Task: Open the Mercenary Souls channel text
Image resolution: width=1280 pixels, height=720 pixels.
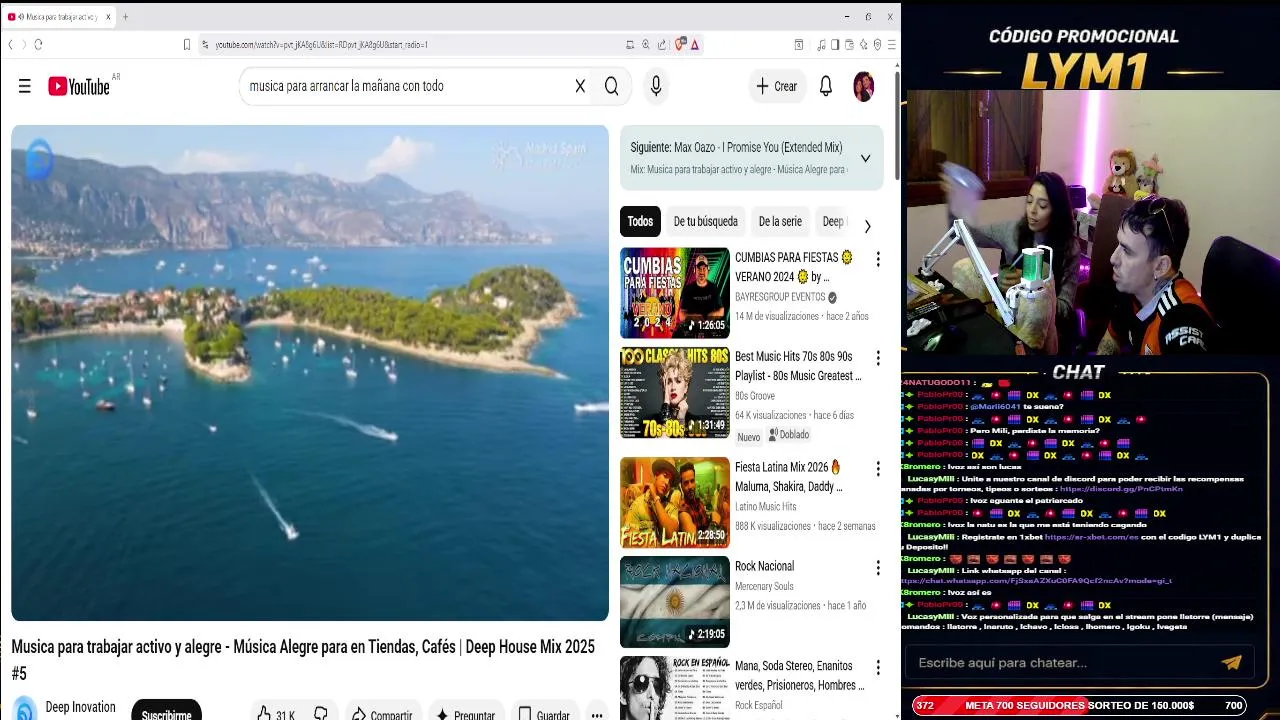Action: (x=764, y=586)
